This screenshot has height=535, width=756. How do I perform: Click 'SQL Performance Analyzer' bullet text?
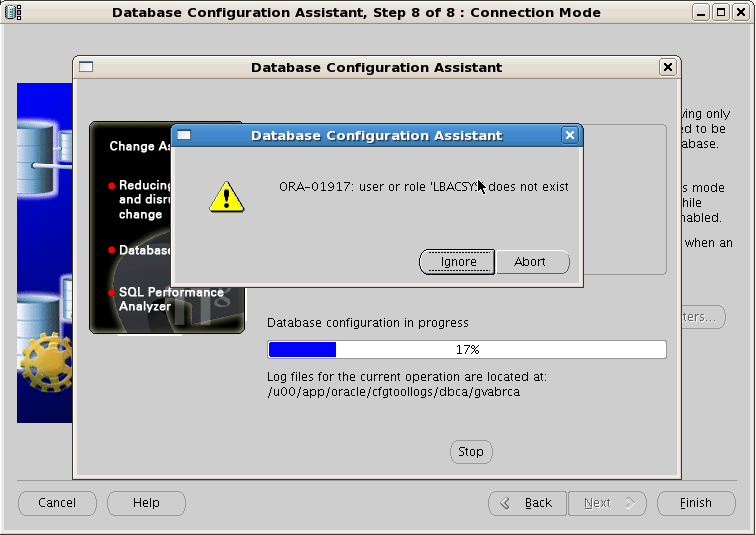click(x=171, y=299)
